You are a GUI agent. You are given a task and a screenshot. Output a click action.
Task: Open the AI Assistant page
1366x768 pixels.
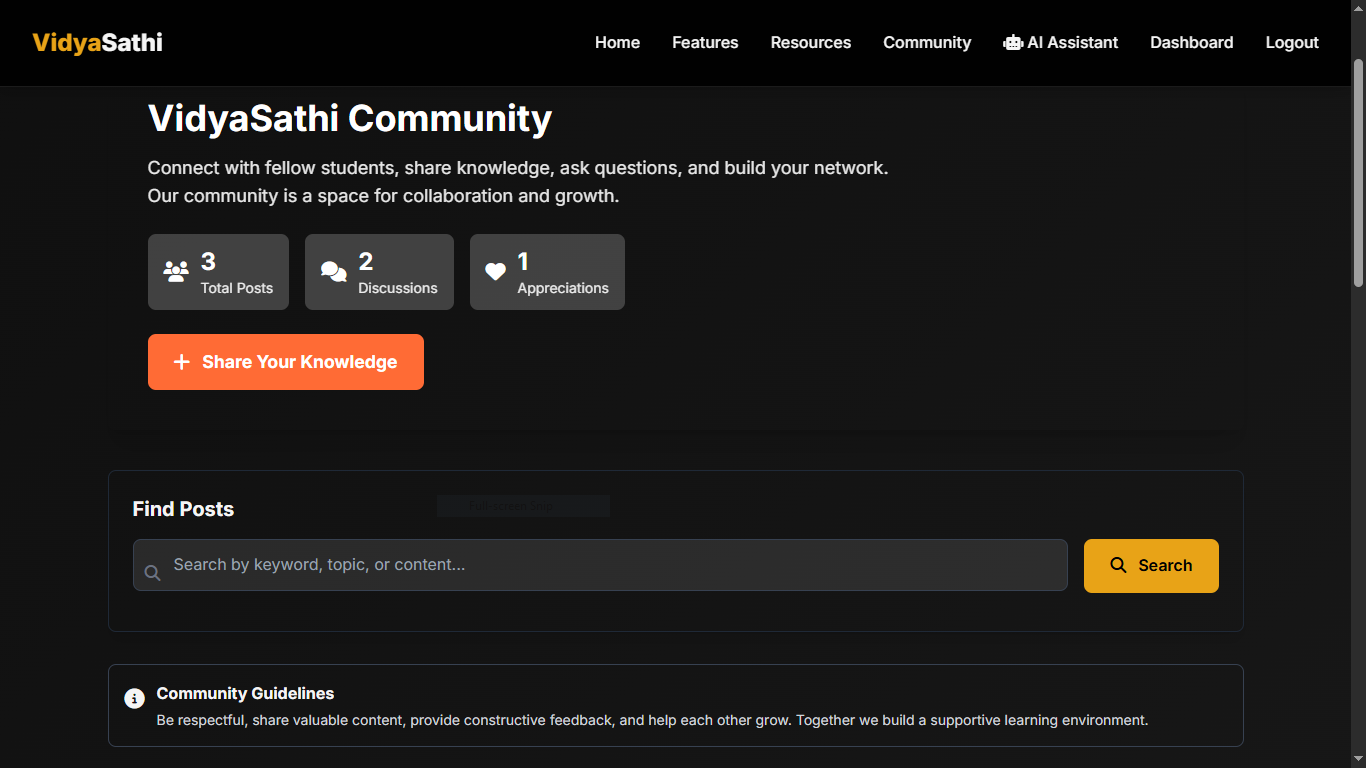point(1061,42)
